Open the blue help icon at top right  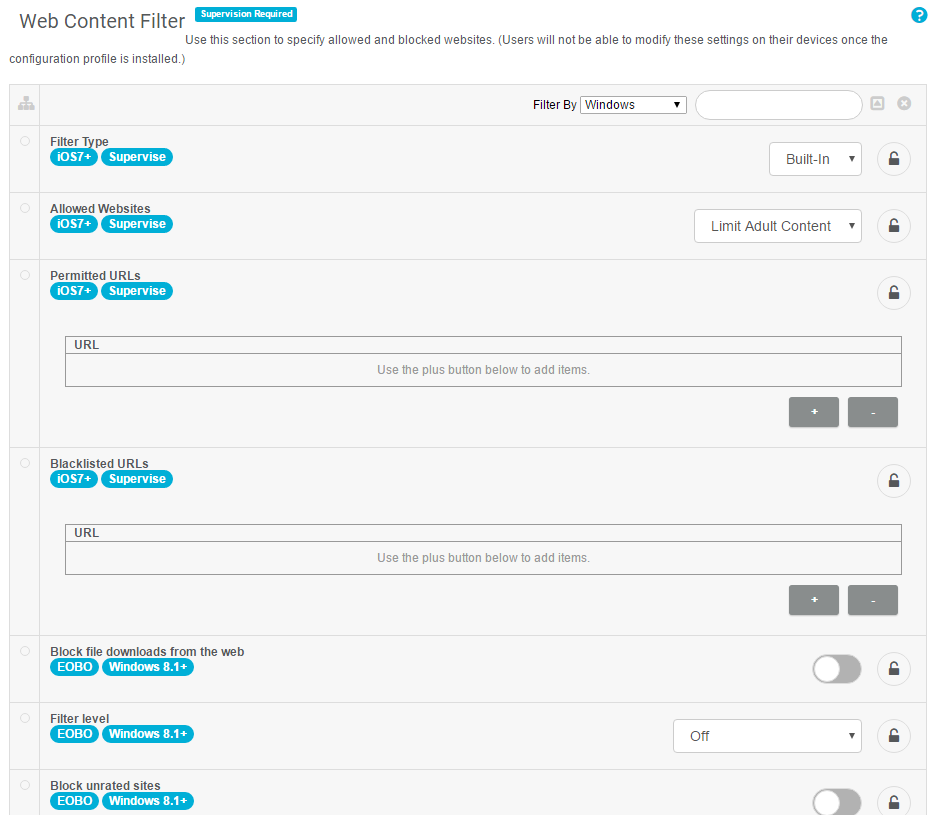(919, 15)
